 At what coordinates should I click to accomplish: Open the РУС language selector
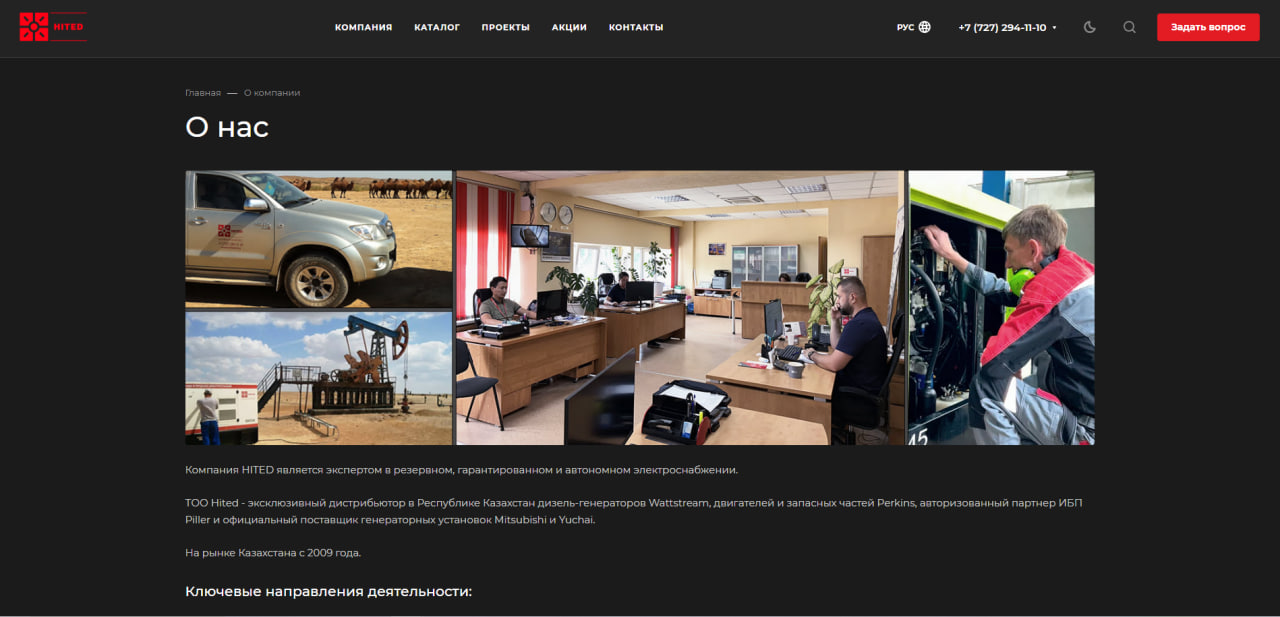tap(914, 27)
